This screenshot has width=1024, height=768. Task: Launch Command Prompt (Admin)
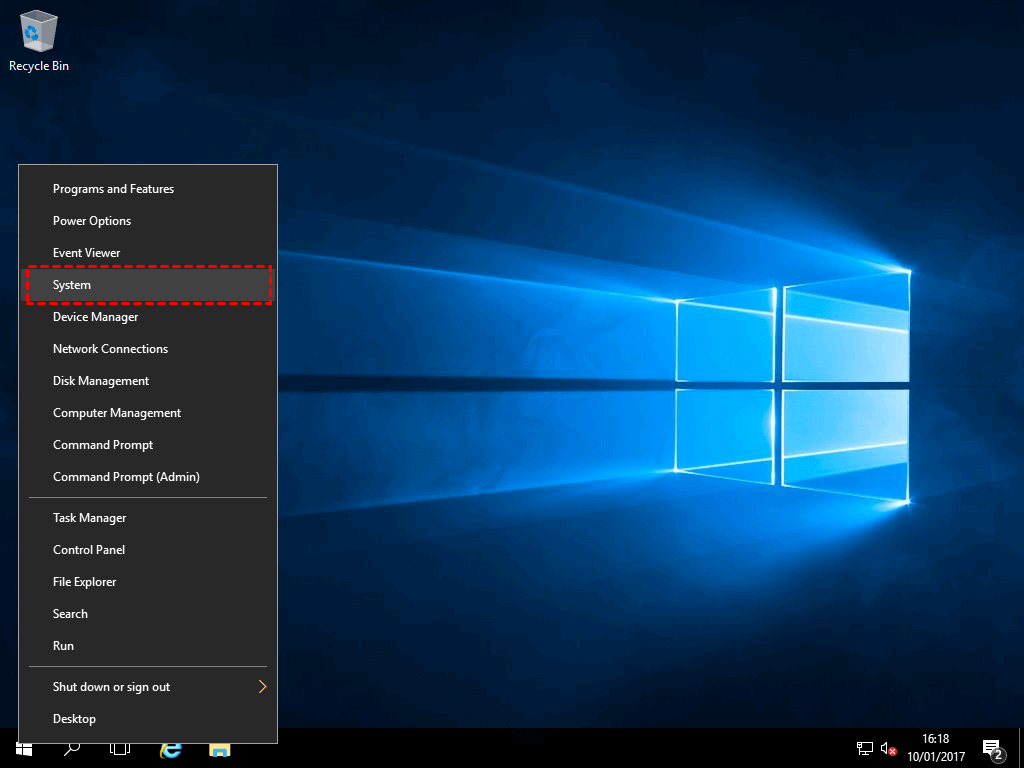pyautogui.click(x=126, y=477)
